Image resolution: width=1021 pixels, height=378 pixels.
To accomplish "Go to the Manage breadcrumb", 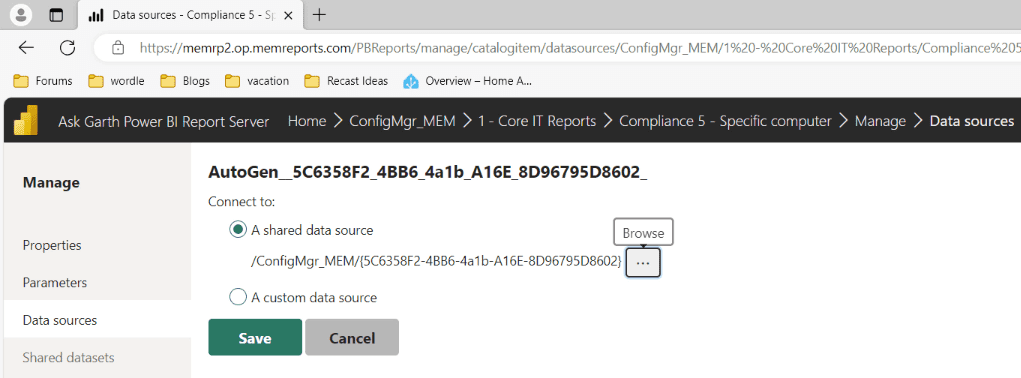I will pos(880,121).
